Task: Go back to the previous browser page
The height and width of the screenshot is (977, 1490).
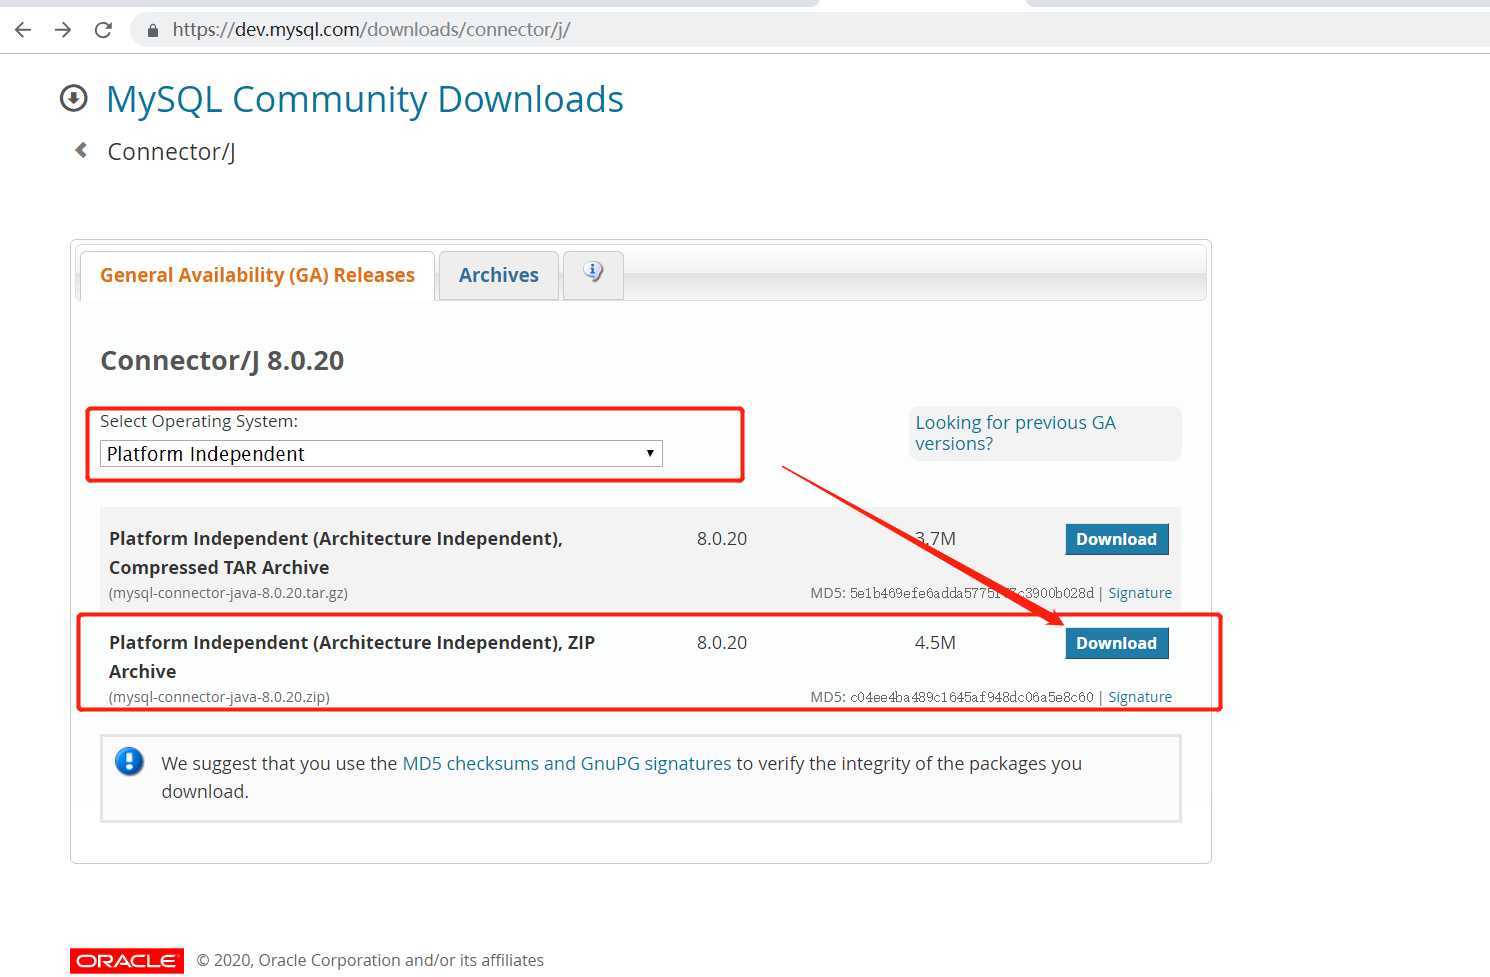Action: (x=23, y=30)
